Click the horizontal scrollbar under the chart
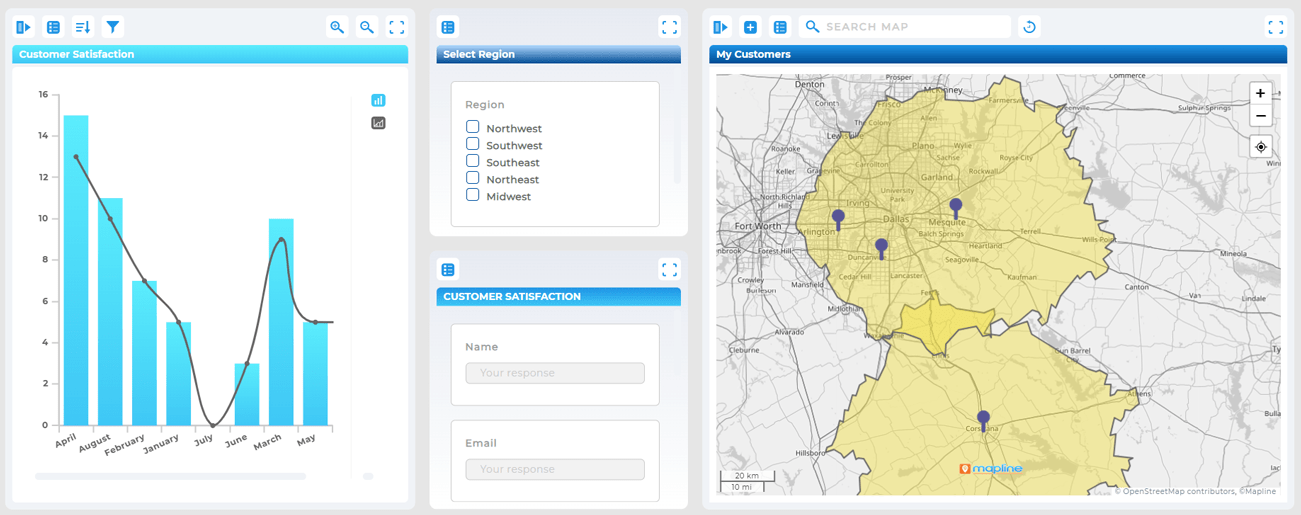Image resolution: width=1301 pixels, height=515 pixels. (170, 476)
